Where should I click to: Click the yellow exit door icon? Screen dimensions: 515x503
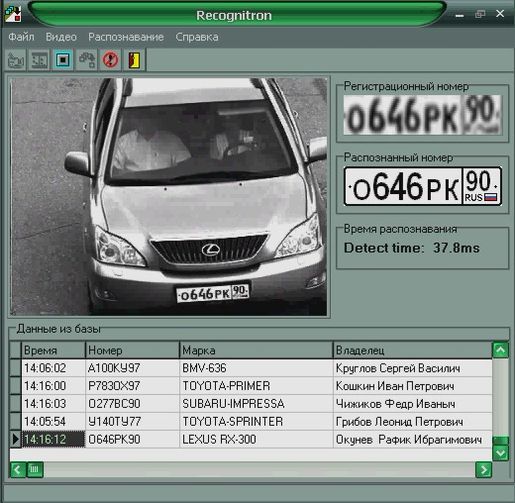coord(134,60)
